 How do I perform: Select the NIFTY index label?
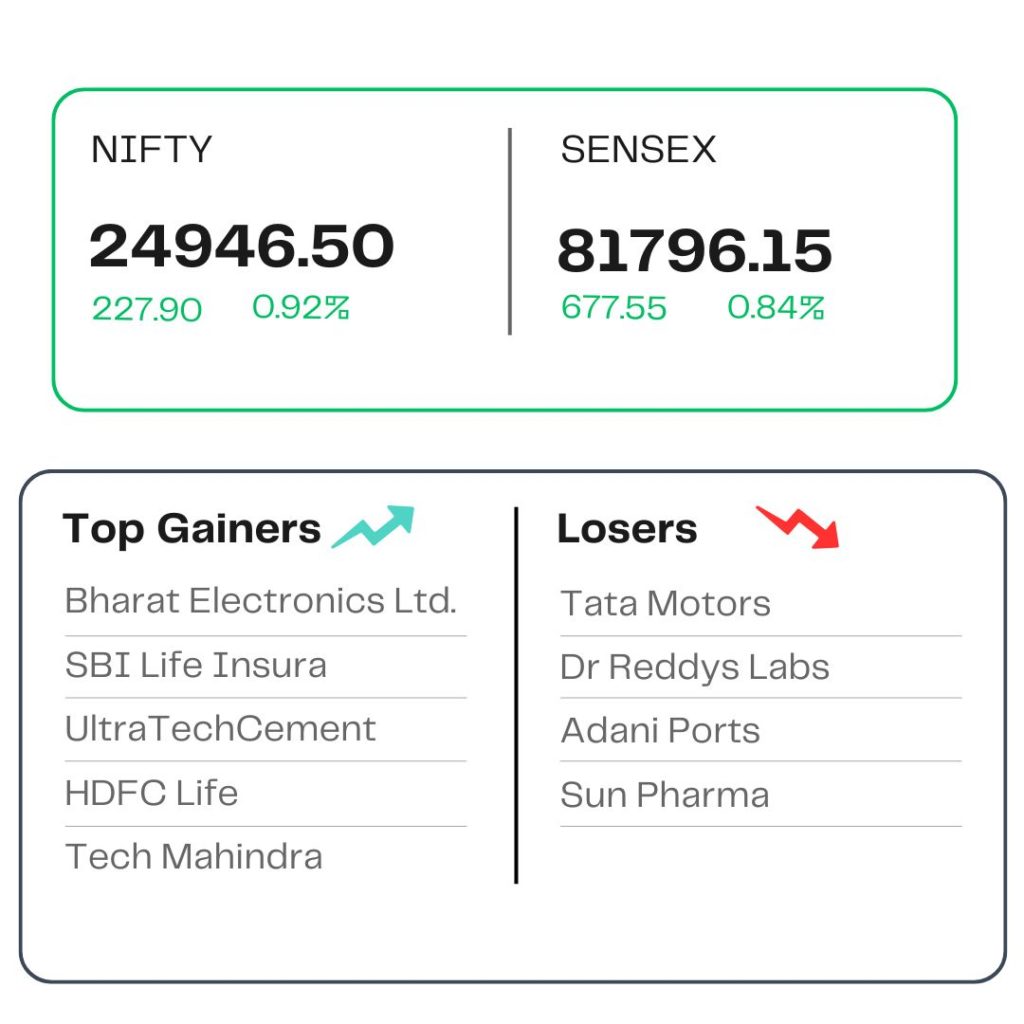(x=152, y=150)
